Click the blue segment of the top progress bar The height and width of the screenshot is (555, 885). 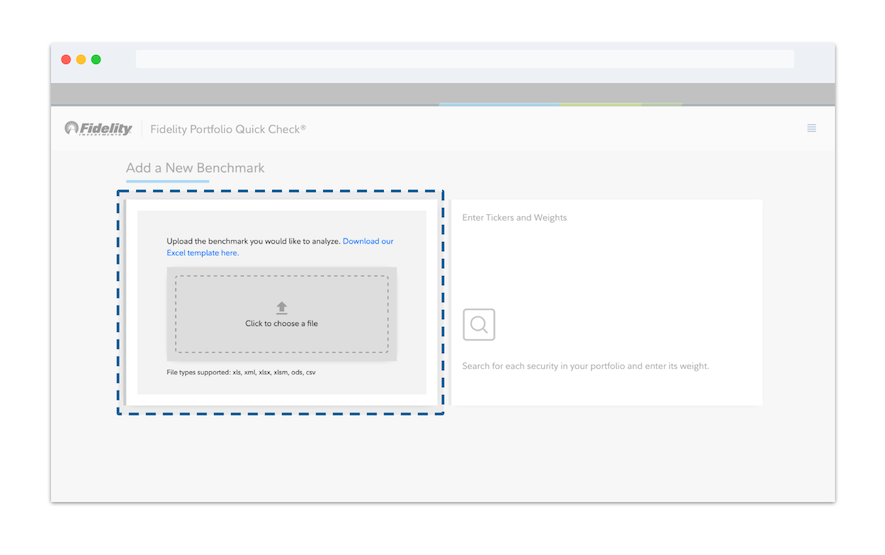click(x=499, y=104)
